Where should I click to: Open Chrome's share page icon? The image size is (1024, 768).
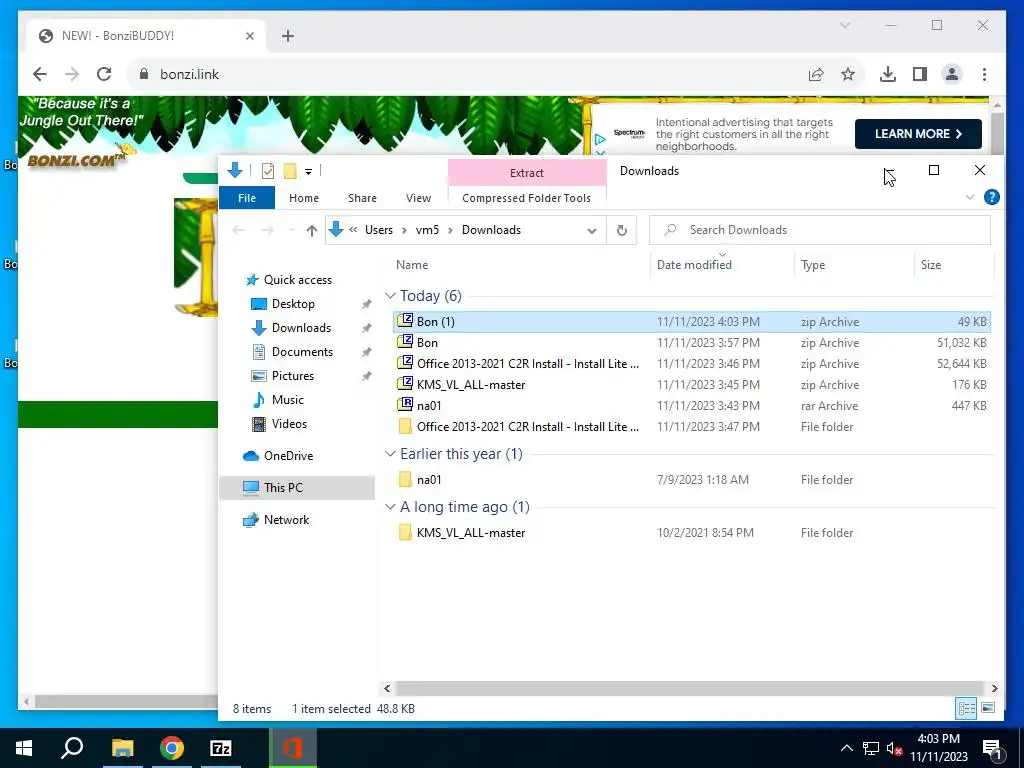[x=816, y=74]
